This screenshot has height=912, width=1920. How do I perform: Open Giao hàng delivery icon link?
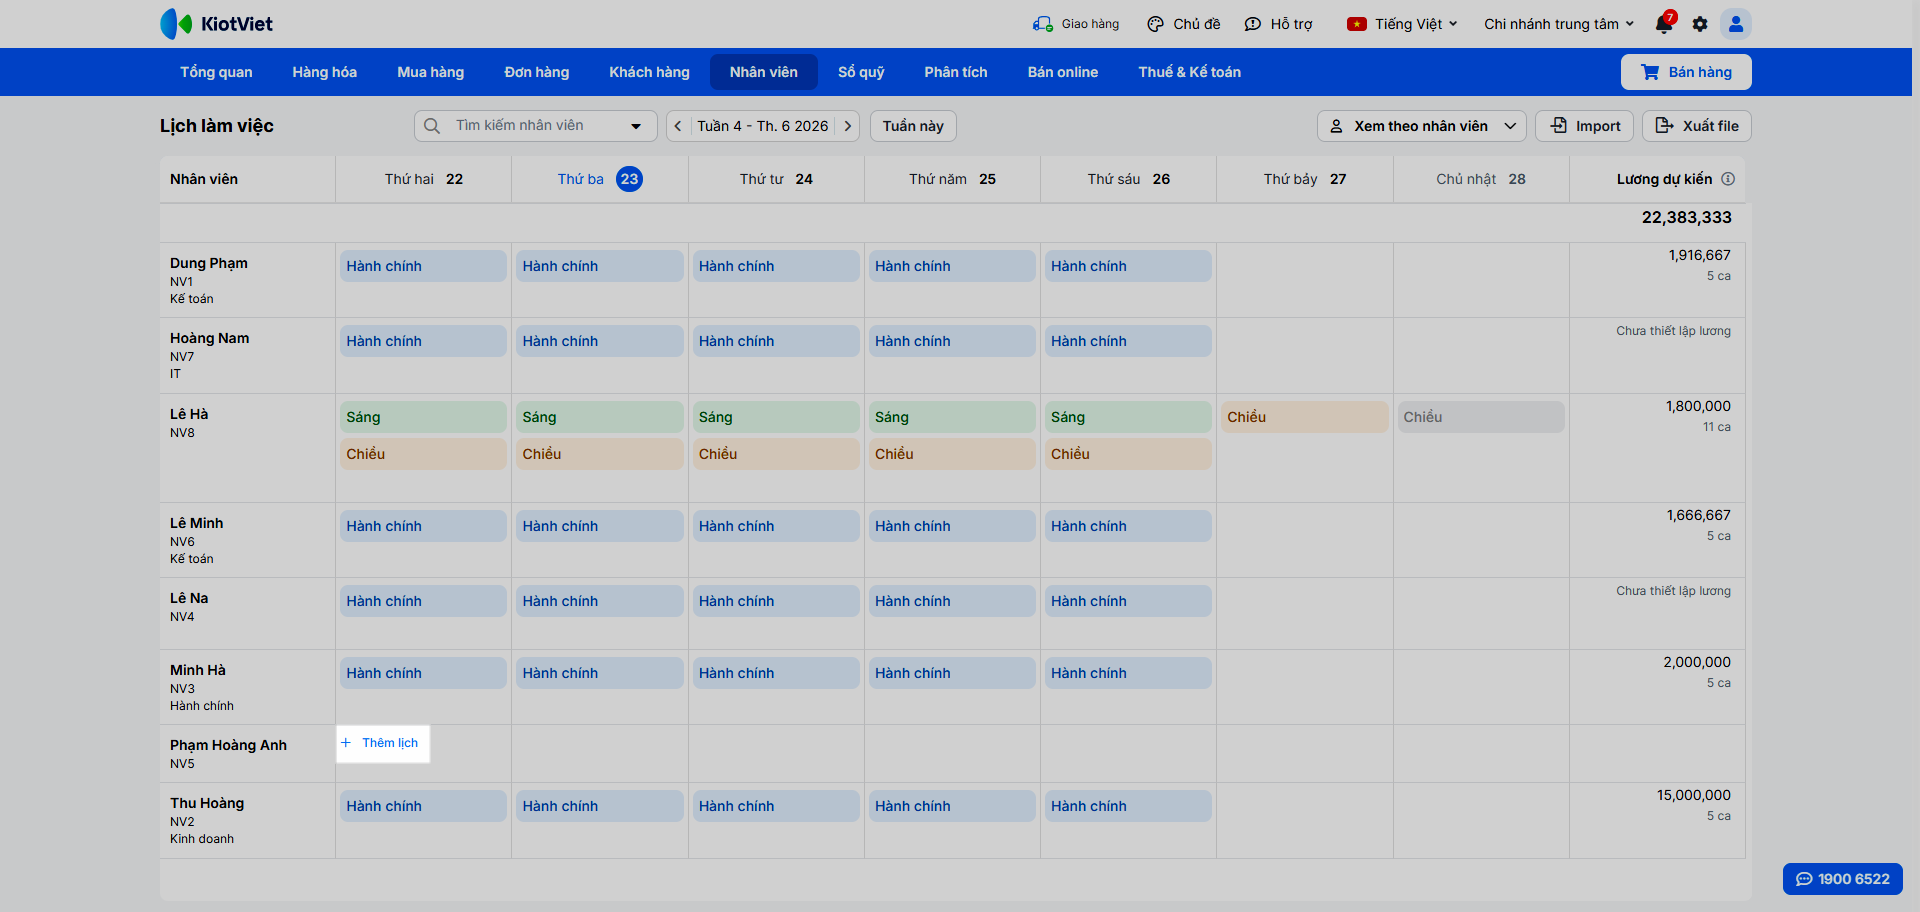[x=1076, y=24]
